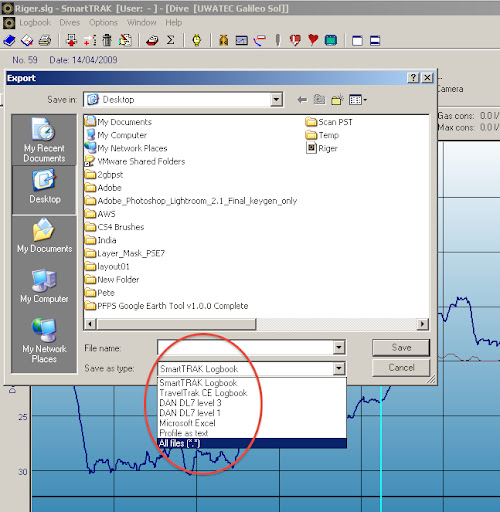
Task: Click inside the File name field
Action: (246, 348)
